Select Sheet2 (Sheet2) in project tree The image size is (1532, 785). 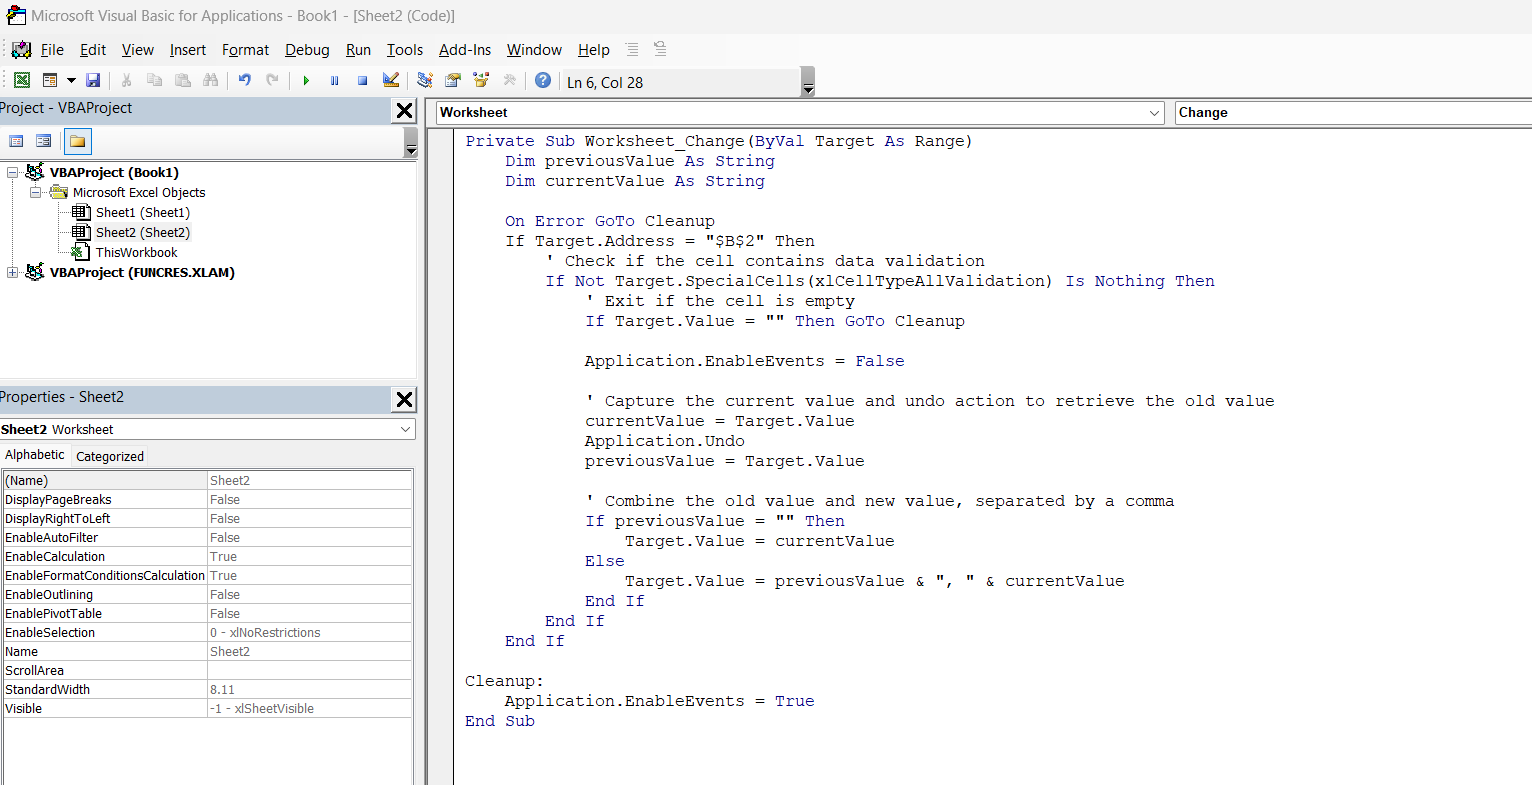142,232
